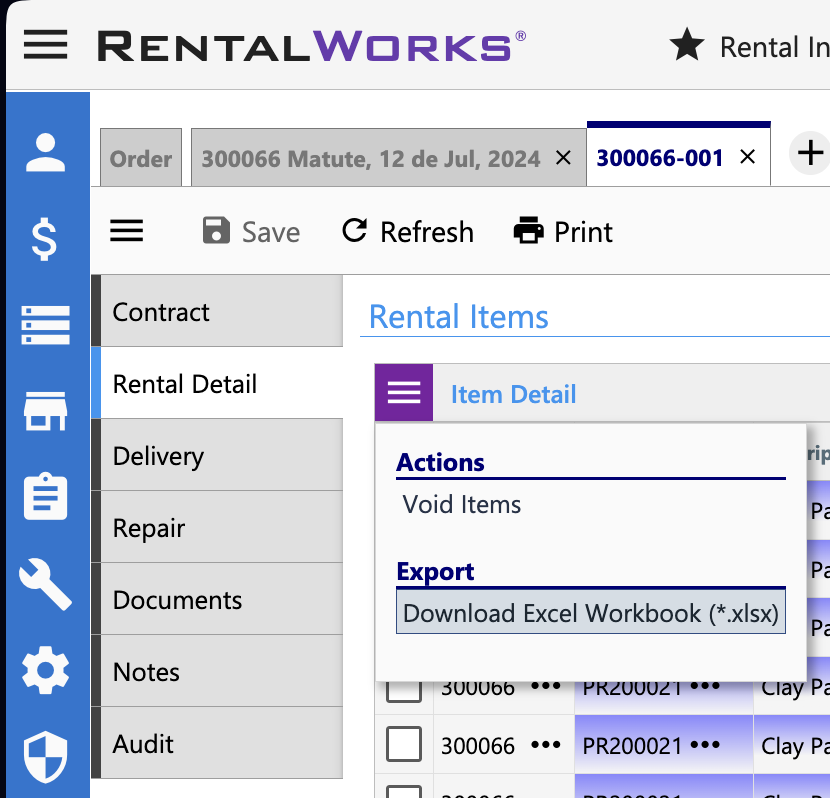Open the clipboard icon in the sidebar
This screenshot has width=830, height=798.
point(46,496)
